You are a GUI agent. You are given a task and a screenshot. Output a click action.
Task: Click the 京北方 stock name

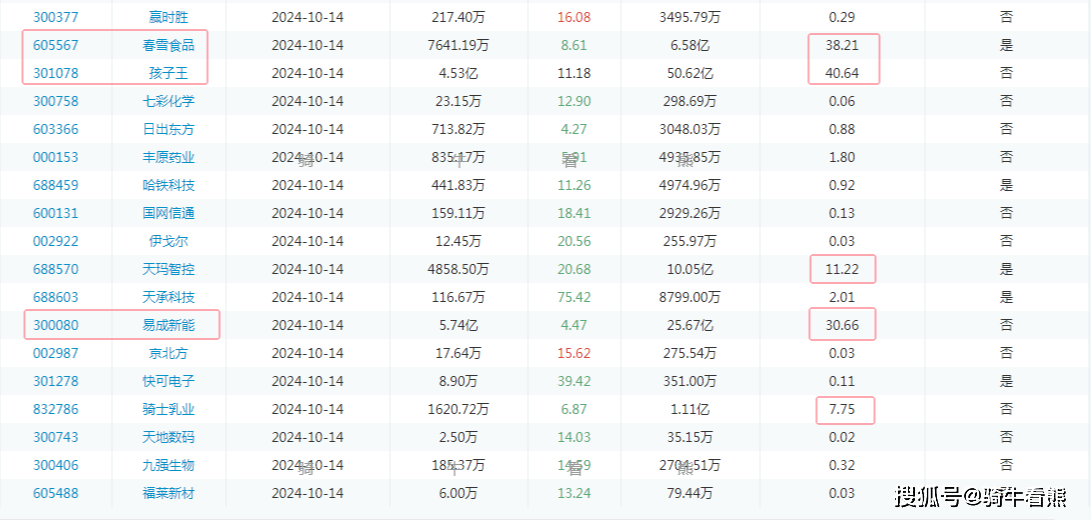tap(168, 353)
